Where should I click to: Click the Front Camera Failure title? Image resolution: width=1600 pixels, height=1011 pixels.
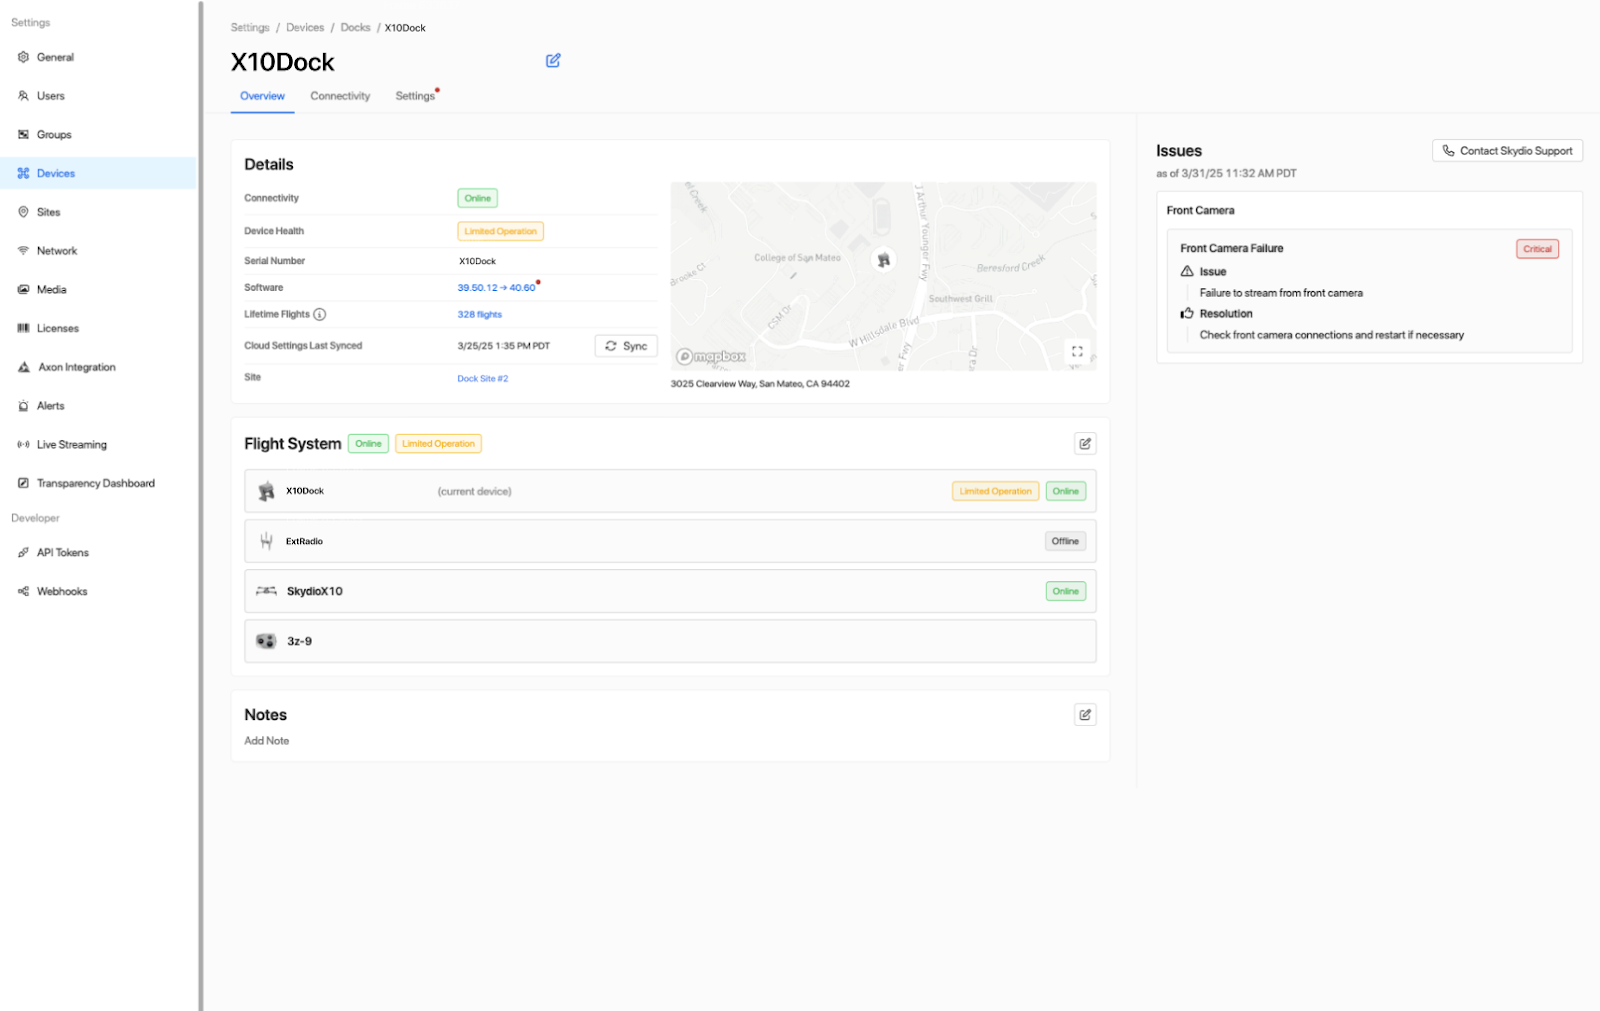[1231, 248]
